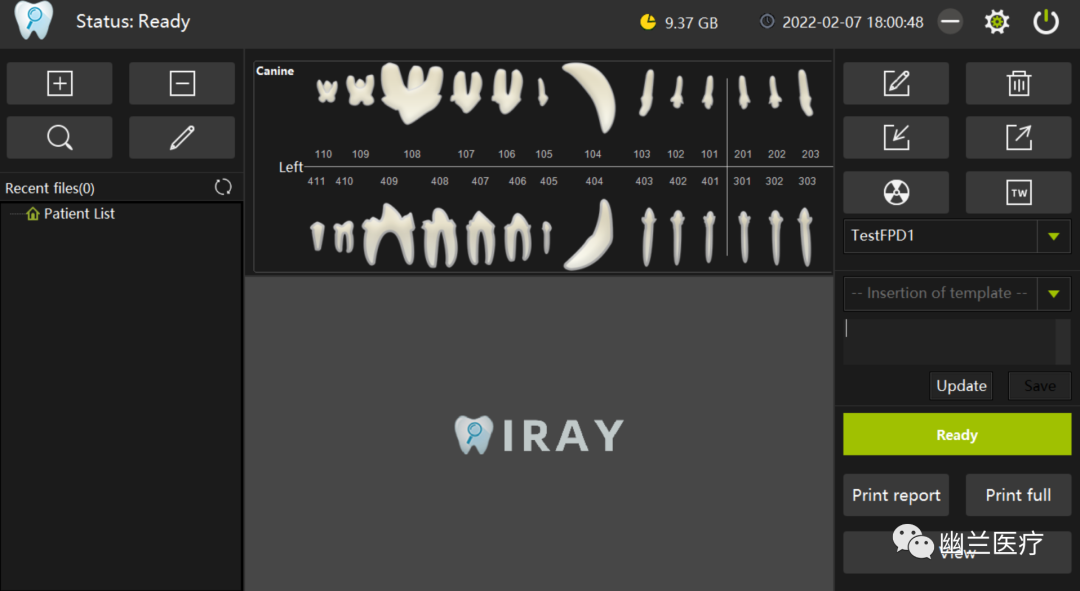Click the Print report button

pyautogui.click(x=896, y=495)
